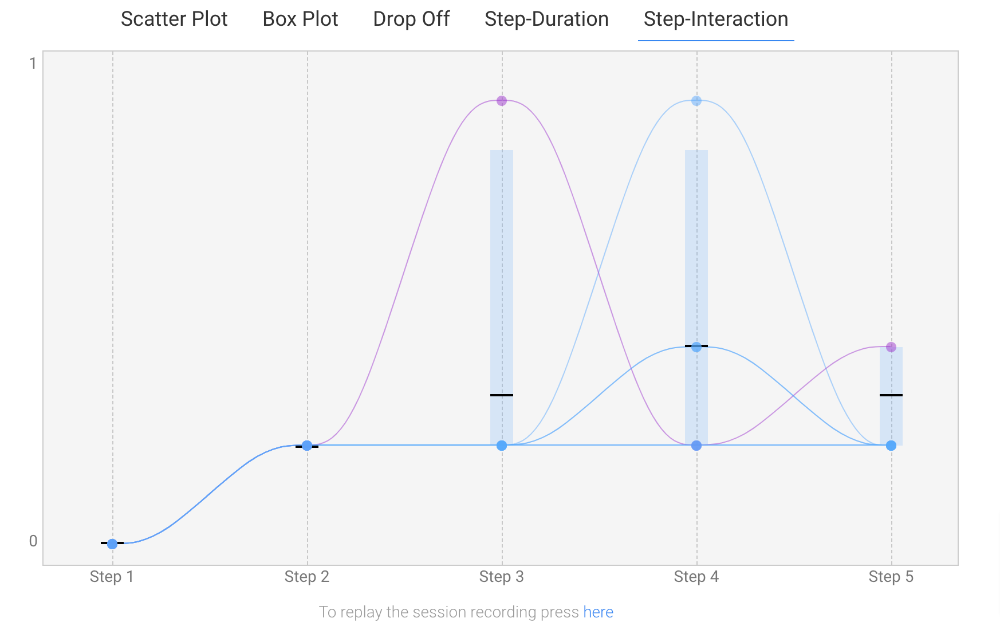Go to the Step-Duration tab
This screenshot has width=1000, height=635.
click(546, 19)
